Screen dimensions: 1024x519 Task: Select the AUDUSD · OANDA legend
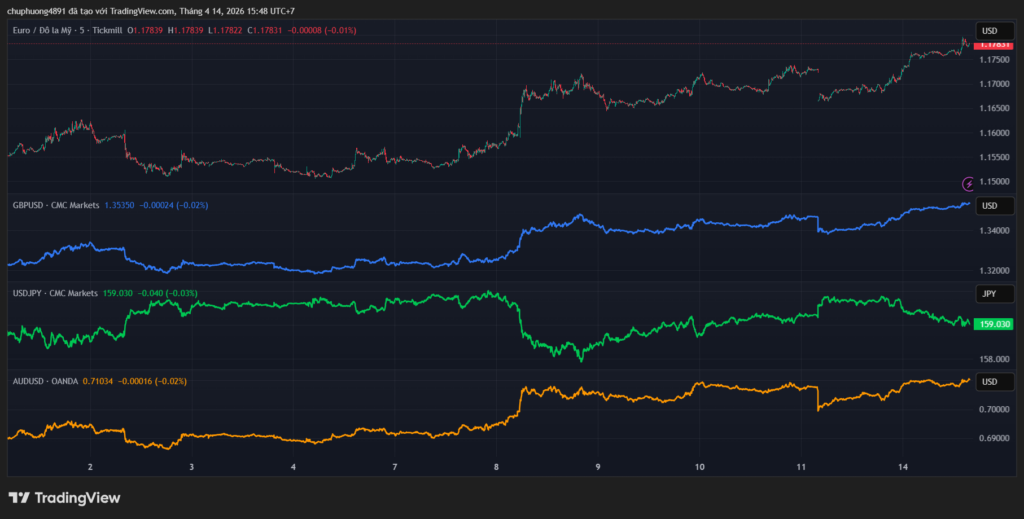pyautogui.click(x=49, y=381)
